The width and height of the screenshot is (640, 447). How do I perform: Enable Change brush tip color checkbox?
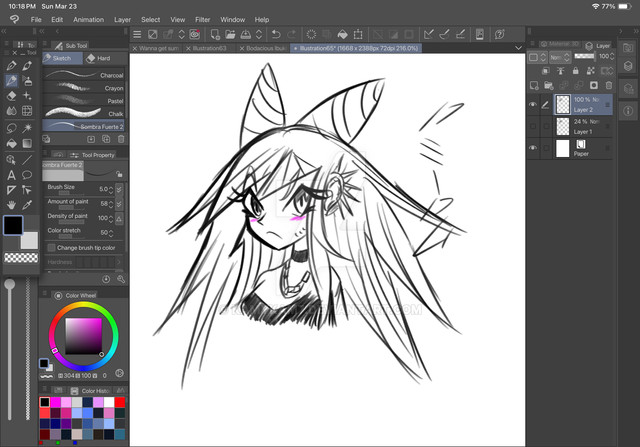coord(50,247)
